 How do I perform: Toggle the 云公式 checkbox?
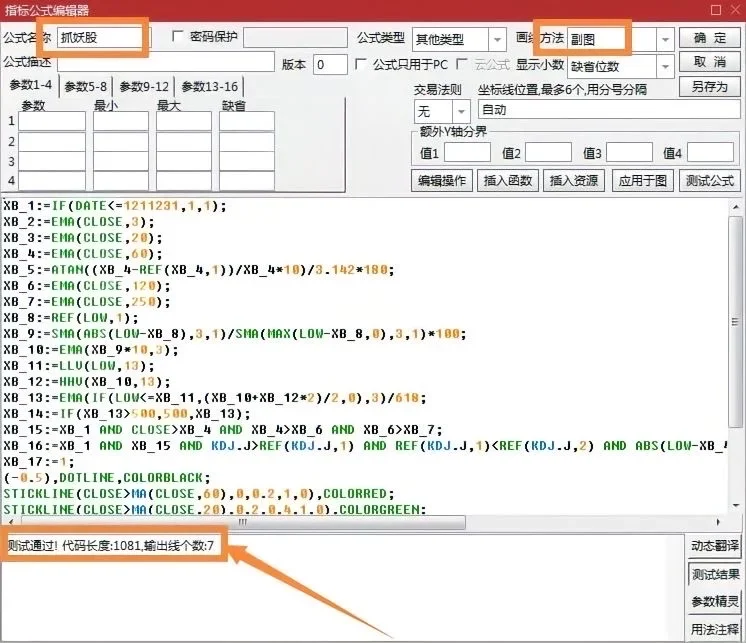(x=461, y=64)
